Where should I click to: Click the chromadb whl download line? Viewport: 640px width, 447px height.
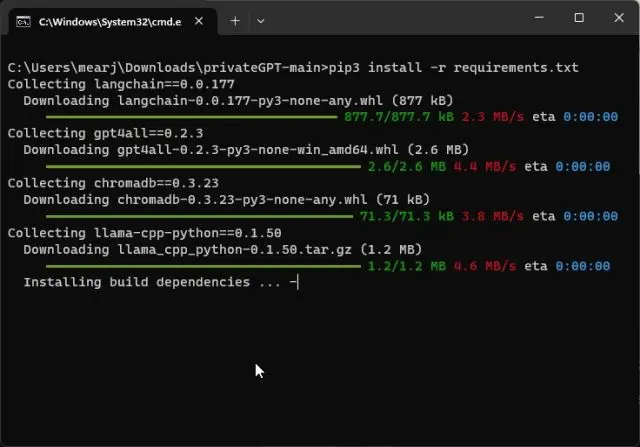227,200
